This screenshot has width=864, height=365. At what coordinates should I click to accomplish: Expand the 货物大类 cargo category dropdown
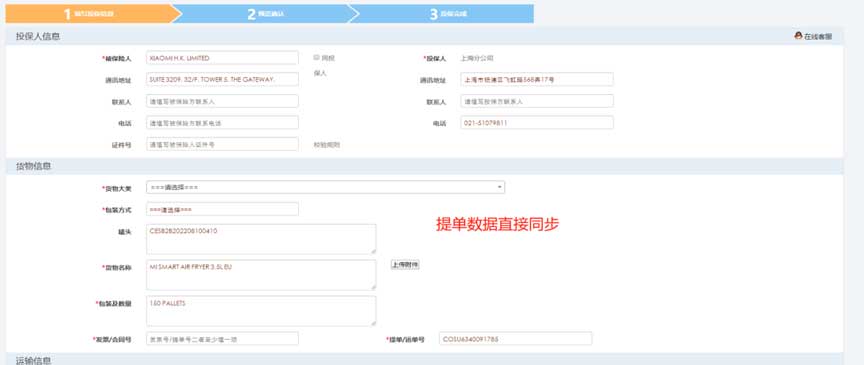[x=325, y=187]
